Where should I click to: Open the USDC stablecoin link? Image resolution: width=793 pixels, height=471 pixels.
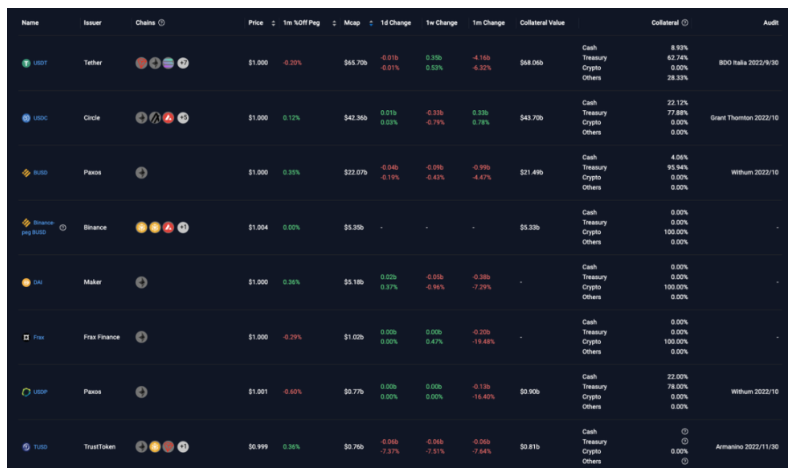pyautogui.click(x=40, y=118)
